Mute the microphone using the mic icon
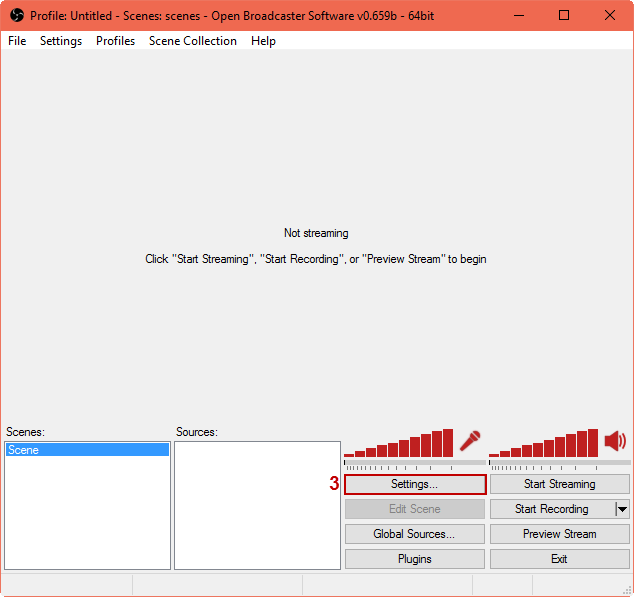This screenshot has width=634, height=597. (x=470, y=441)
